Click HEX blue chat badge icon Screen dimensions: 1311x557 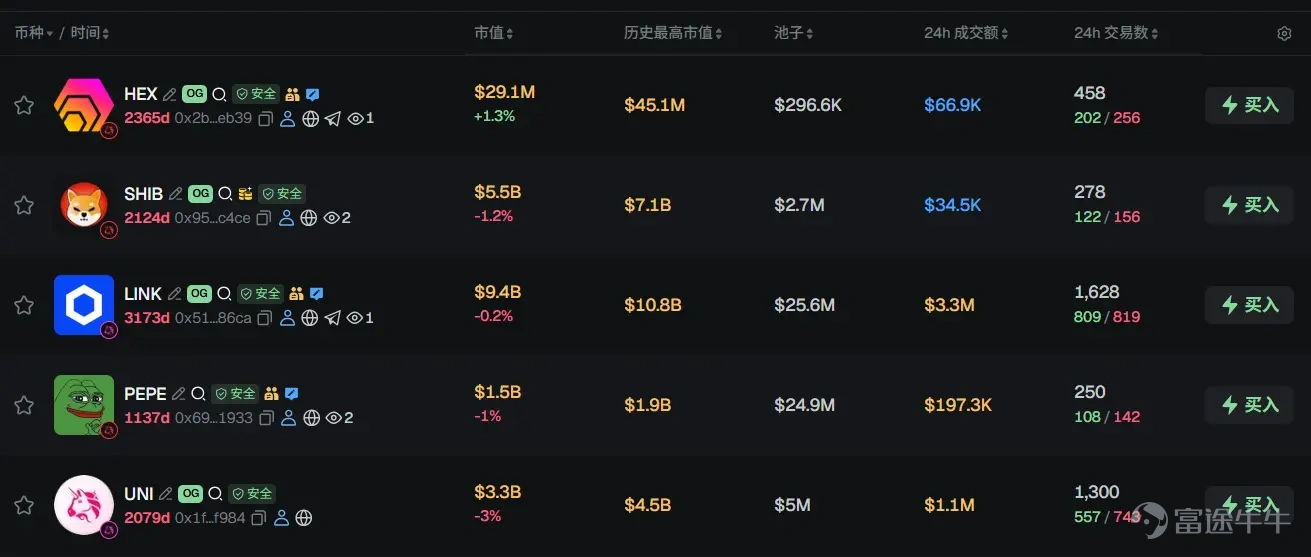pos(313,94)
